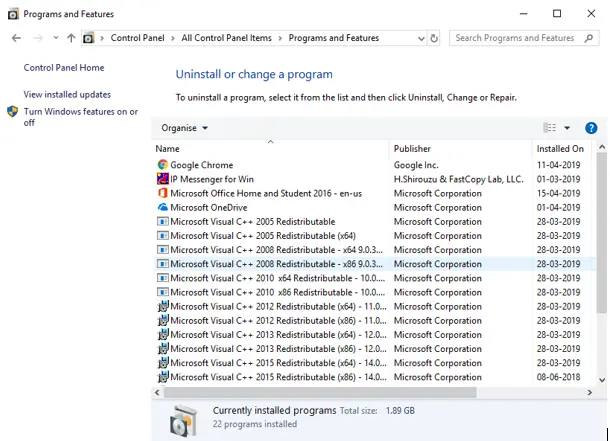Click the icon for Visual C++ 2012 Redistributable (x64)

[x=163, y=306]
